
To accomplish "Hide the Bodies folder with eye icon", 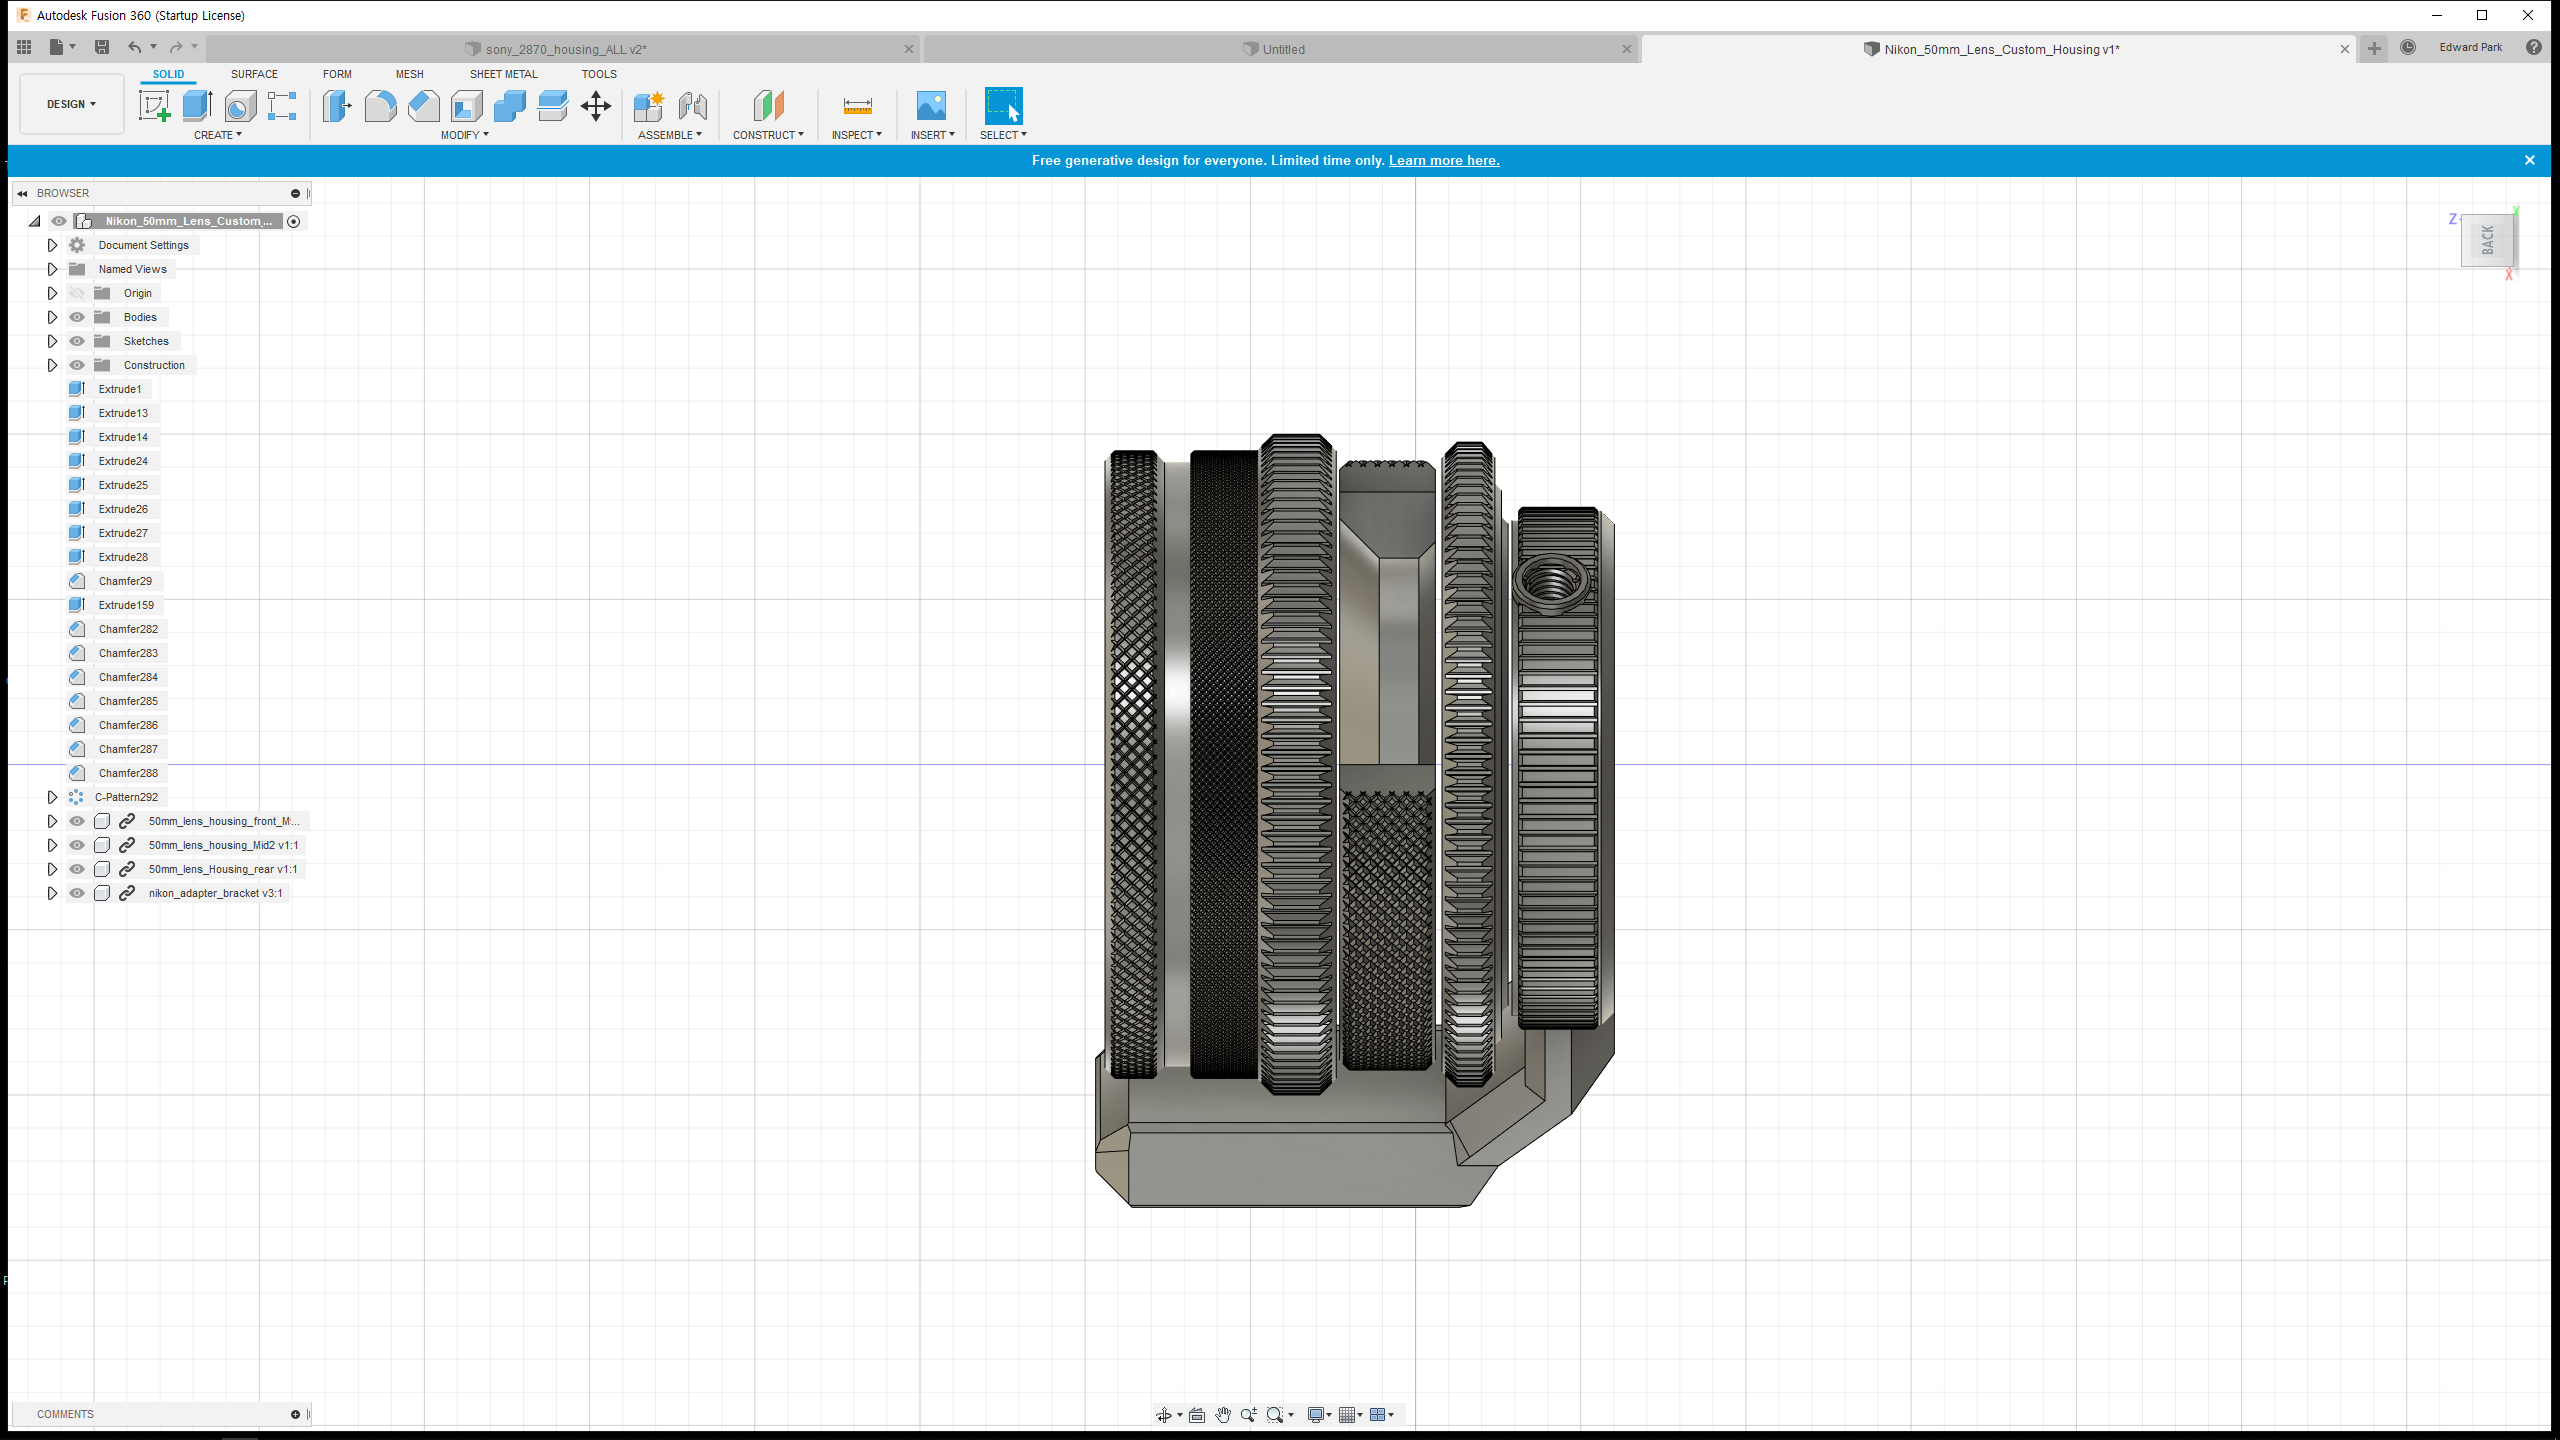I will coord(77,317).
